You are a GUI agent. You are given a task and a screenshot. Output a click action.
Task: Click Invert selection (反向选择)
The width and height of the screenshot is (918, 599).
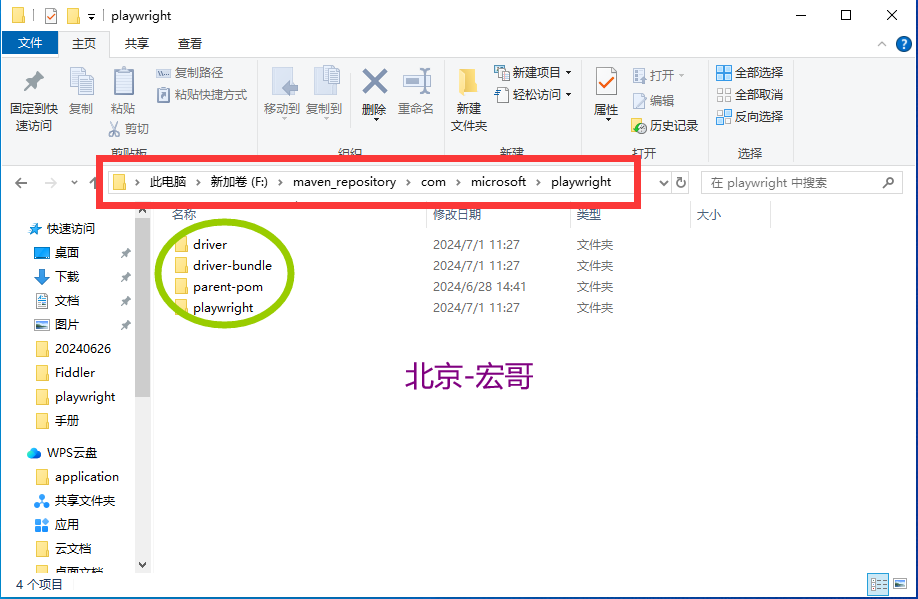(x=749, y=117)
